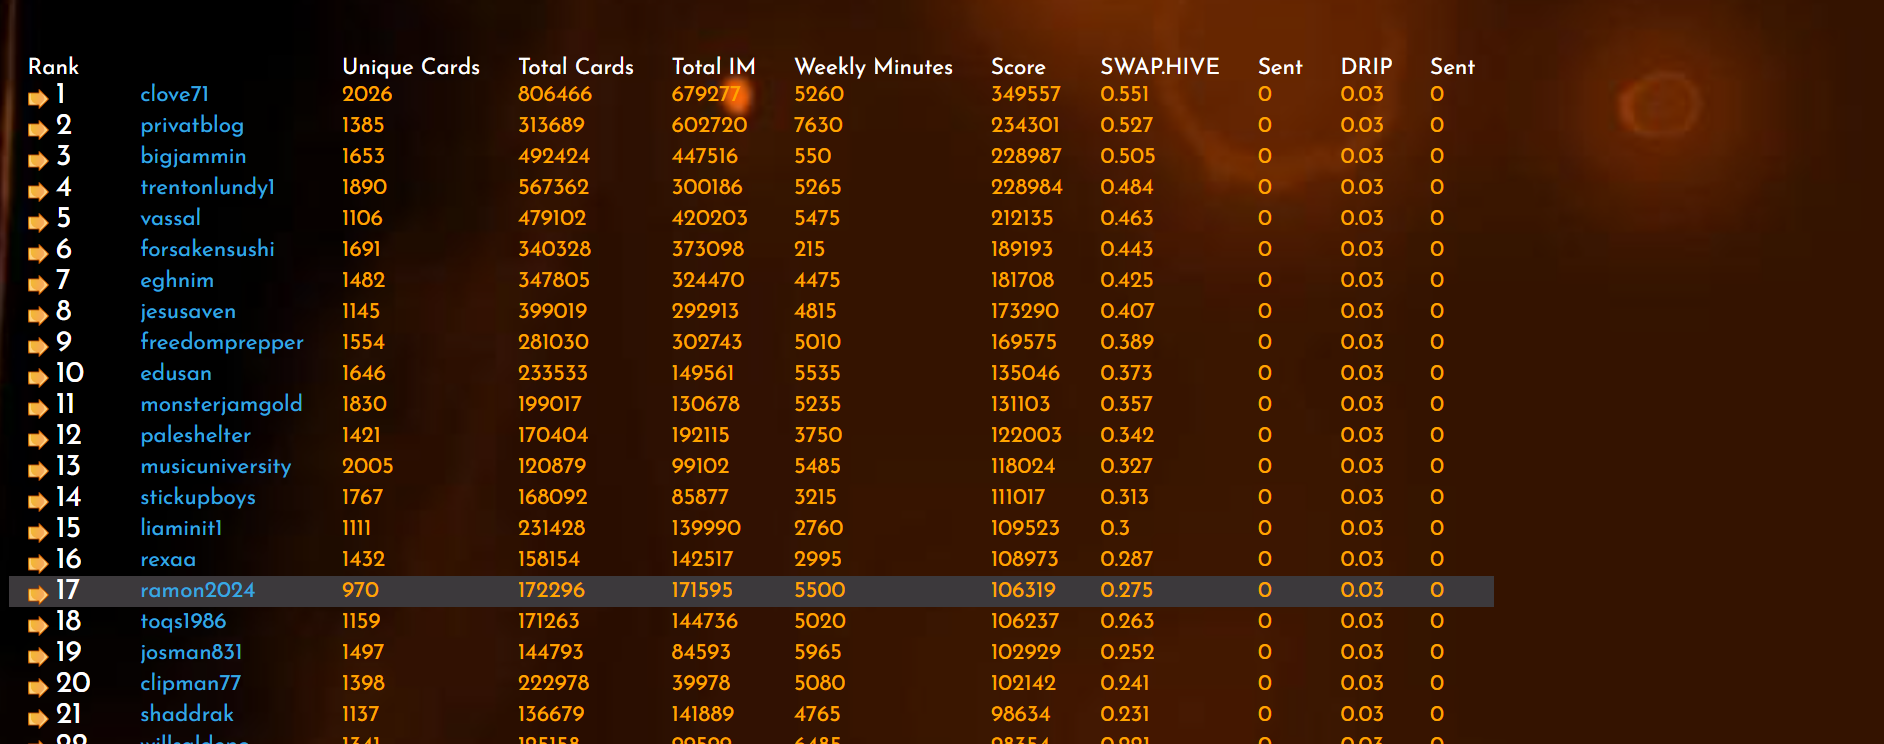Open jesusaven's player profile link
1884x744 pixels.
tap(188, 312)
